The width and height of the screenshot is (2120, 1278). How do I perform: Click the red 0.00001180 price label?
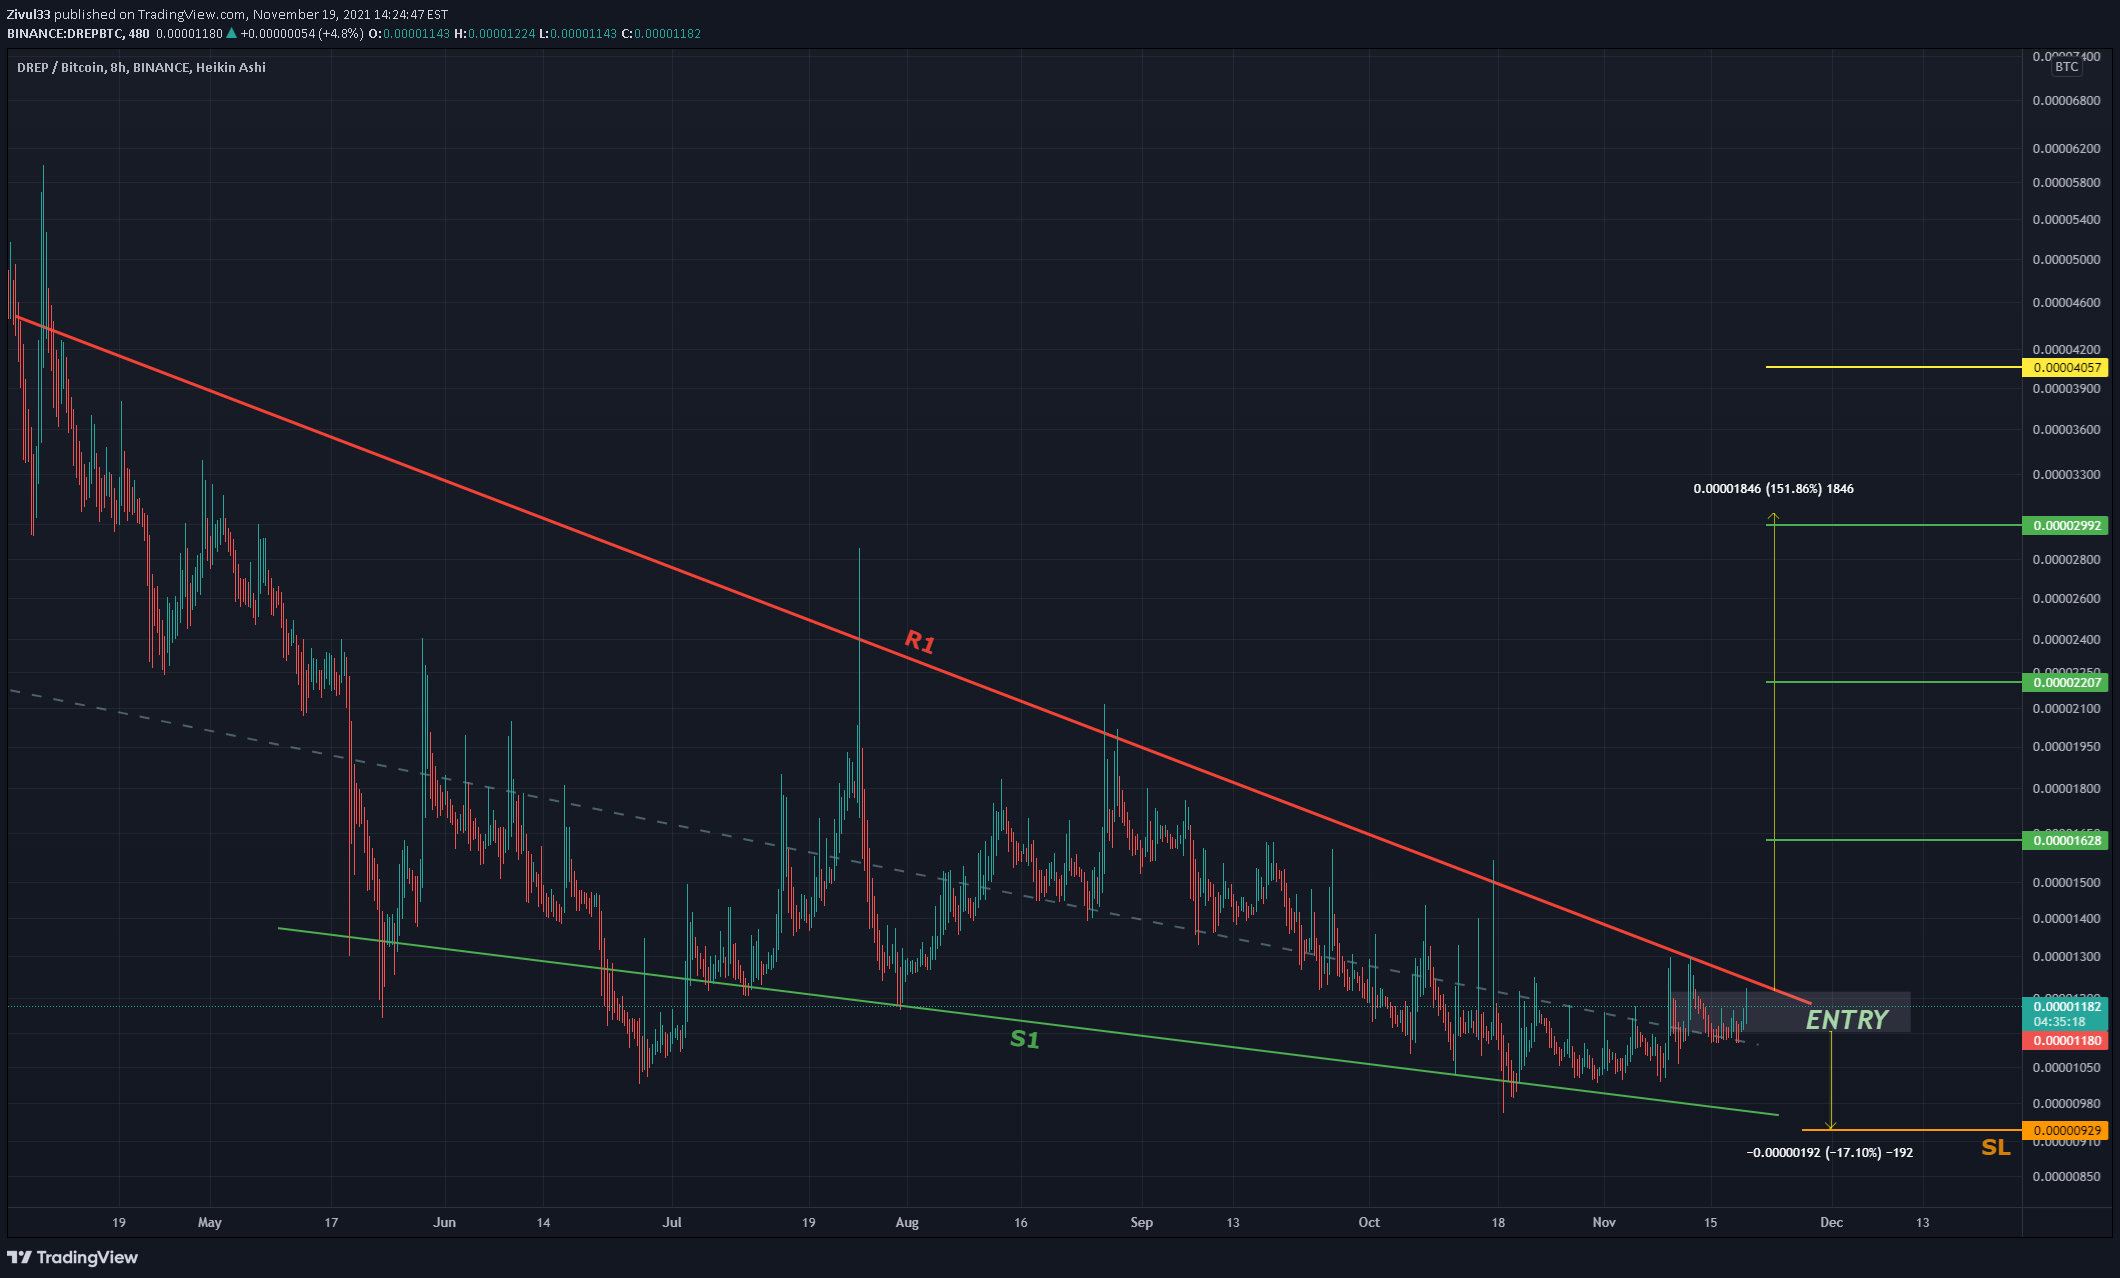coord(2065,1040)
